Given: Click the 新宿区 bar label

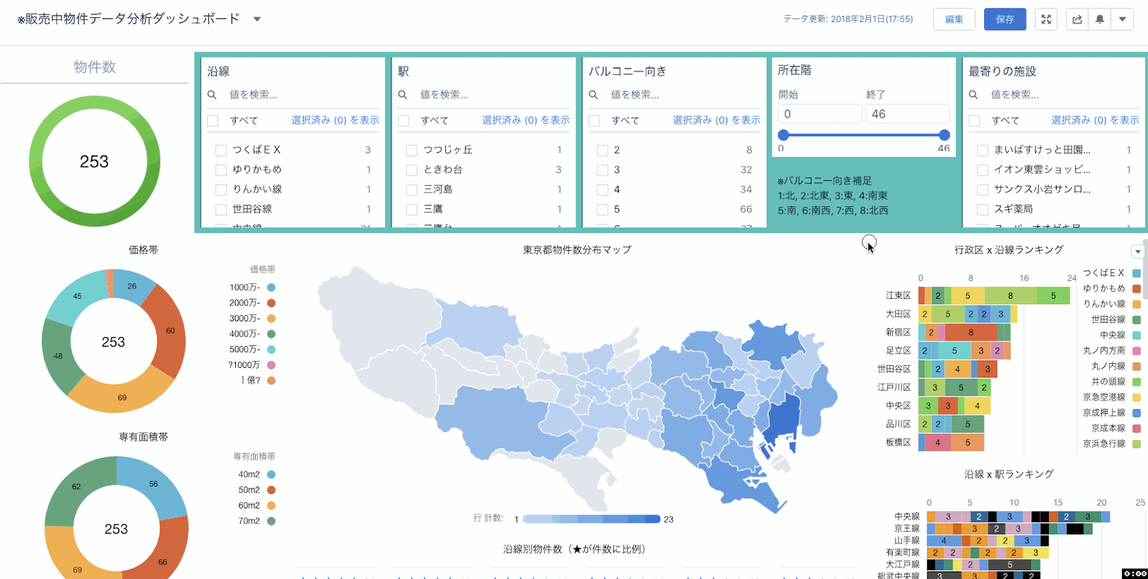Looking at the screenshot, I should click(898, 332).
